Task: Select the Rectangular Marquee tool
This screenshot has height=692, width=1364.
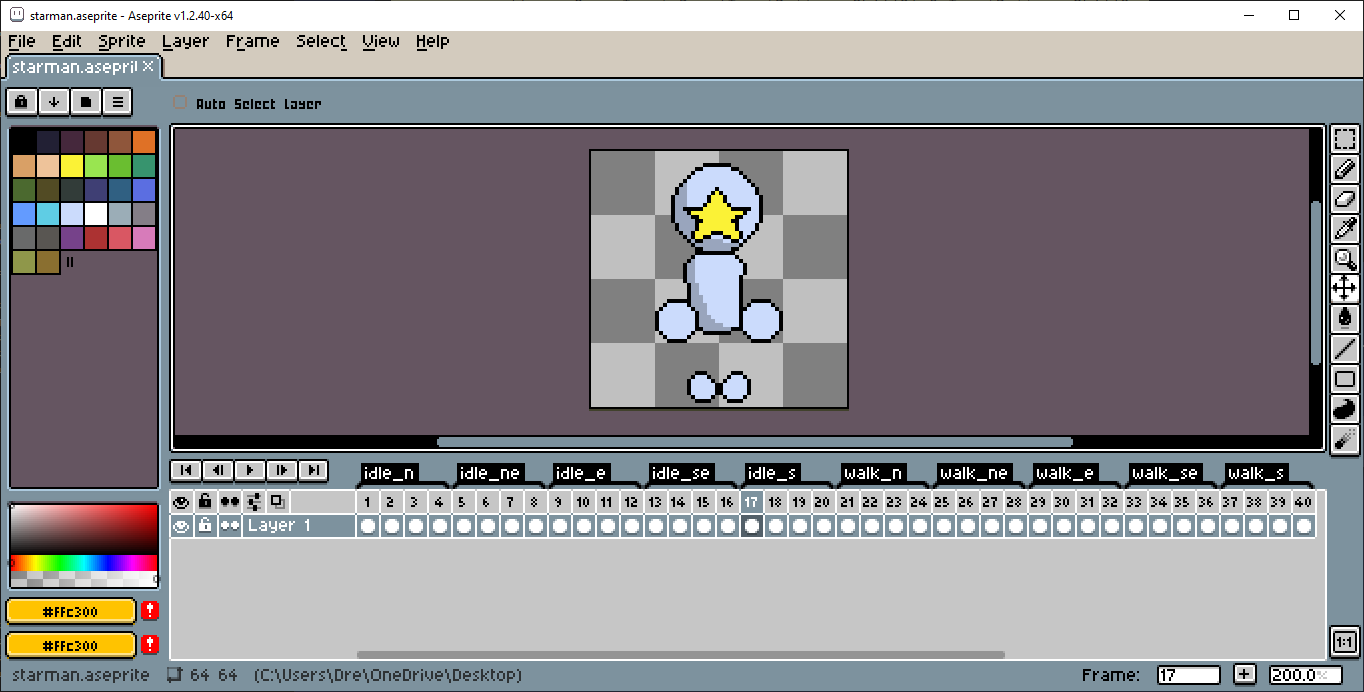Action: coord(1345,140)
